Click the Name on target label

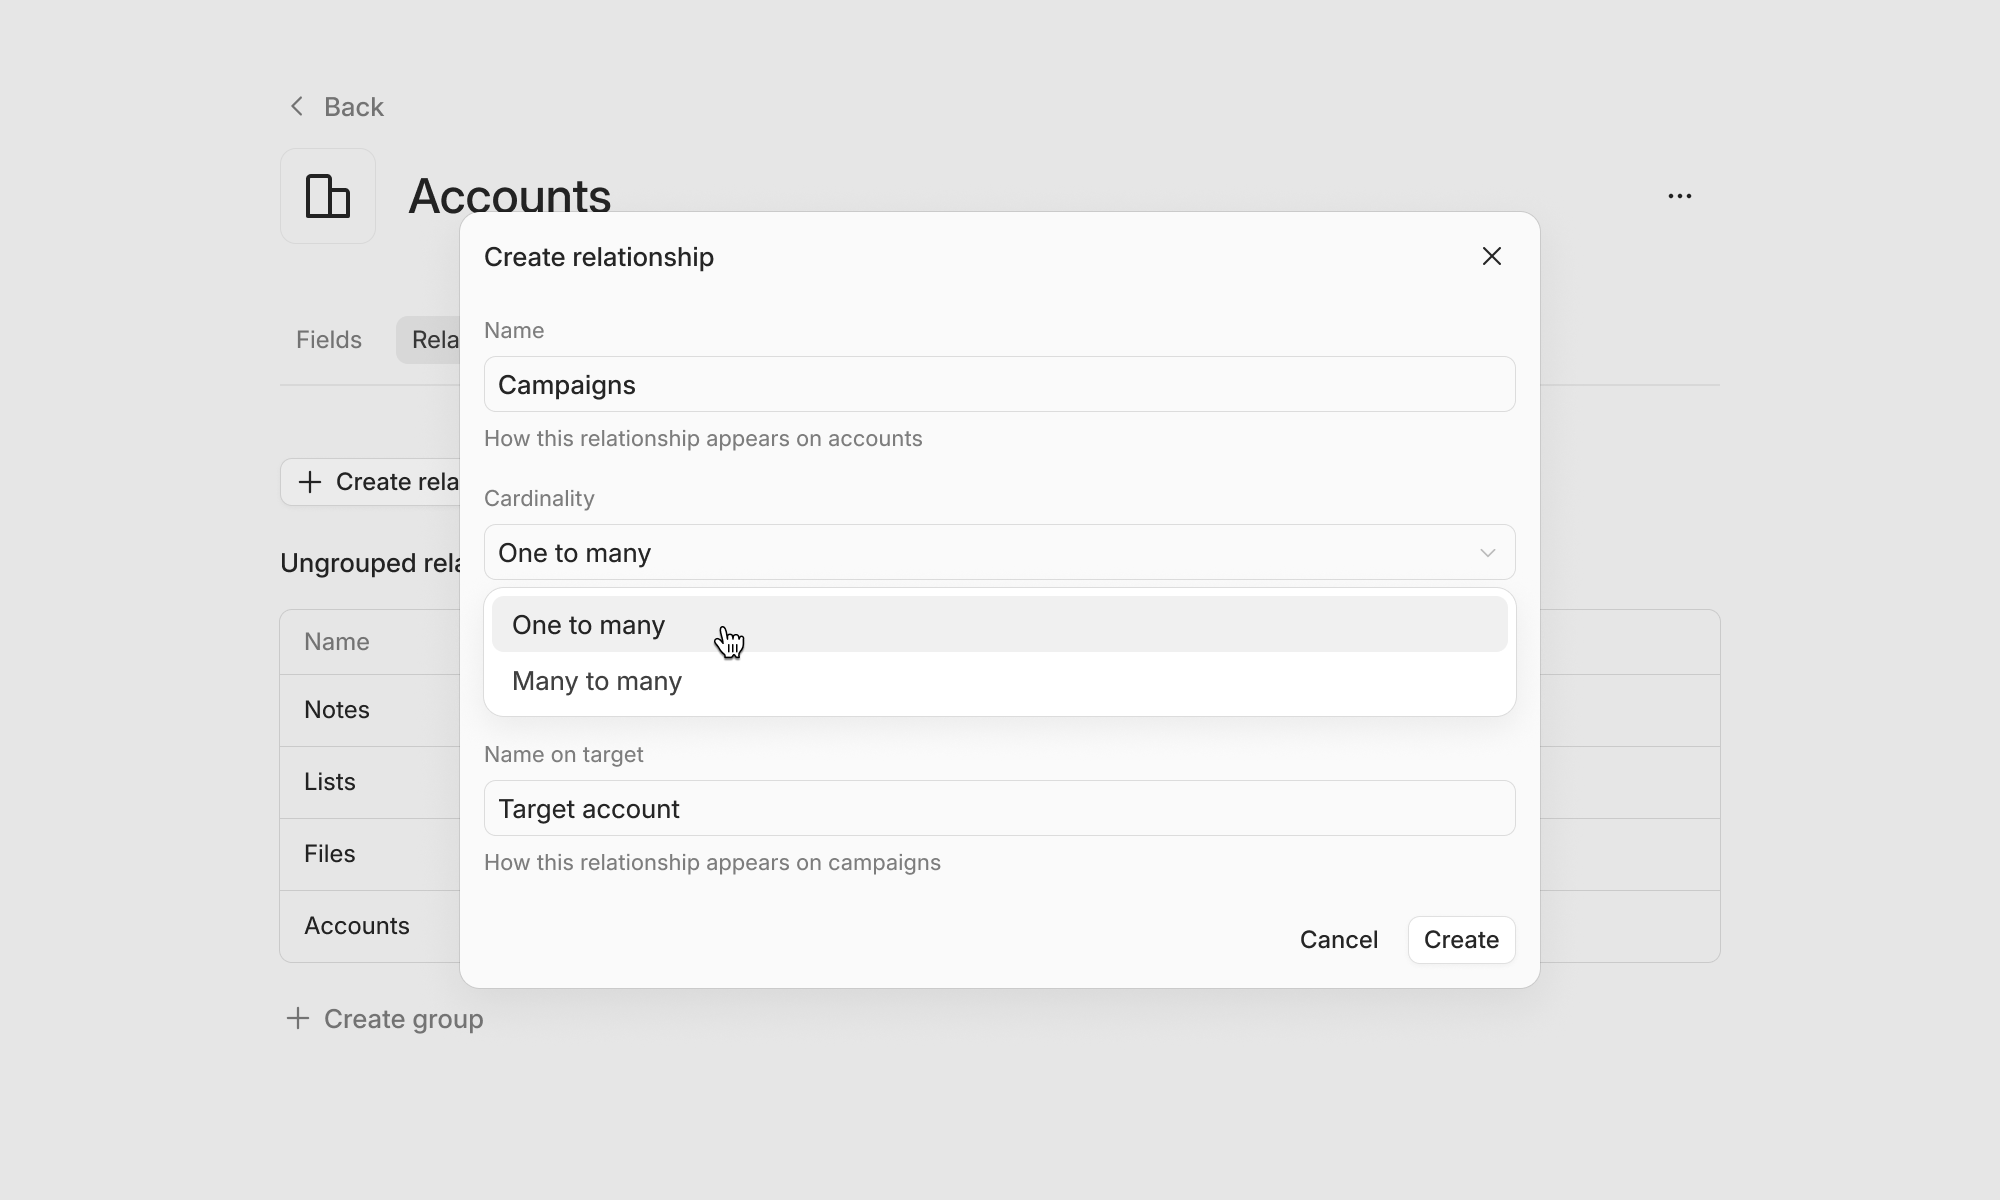[563, 754]
